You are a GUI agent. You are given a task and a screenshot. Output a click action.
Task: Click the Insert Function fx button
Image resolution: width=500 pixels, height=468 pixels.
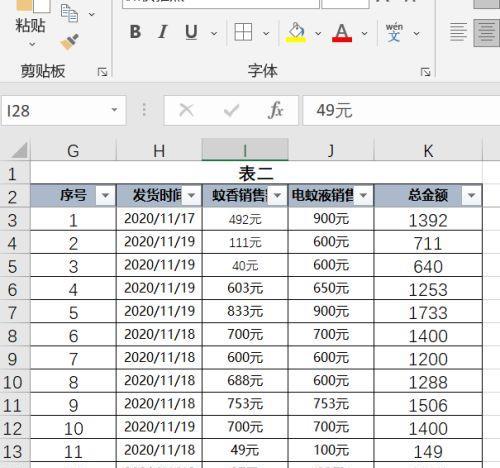point(276,110)
